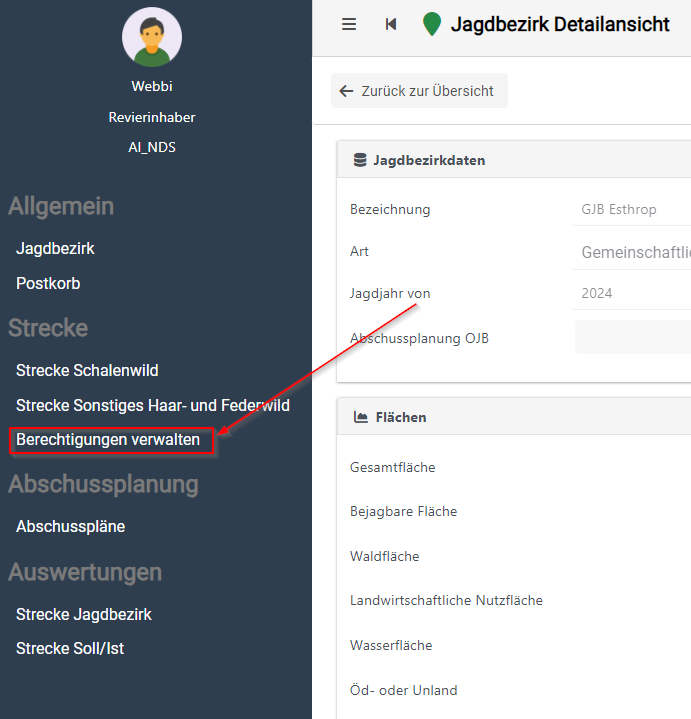Open the Art dropdown field

(632, 253)
